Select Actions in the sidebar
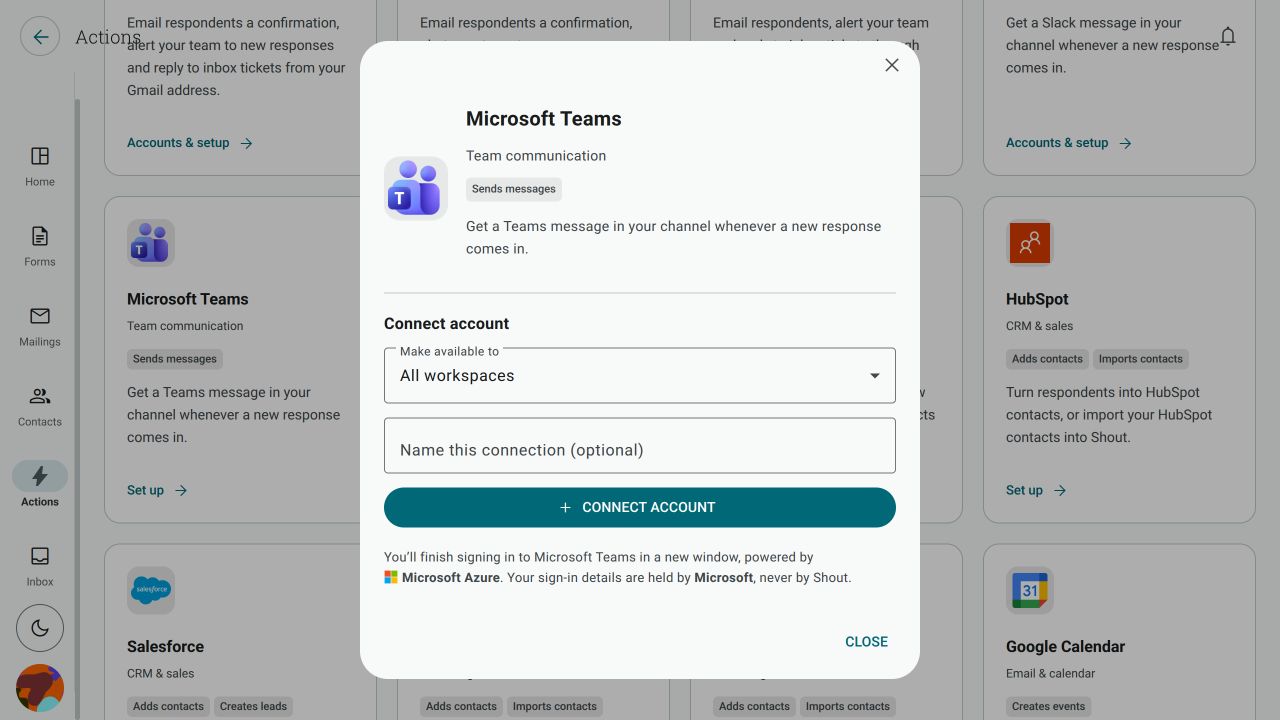 40,486
